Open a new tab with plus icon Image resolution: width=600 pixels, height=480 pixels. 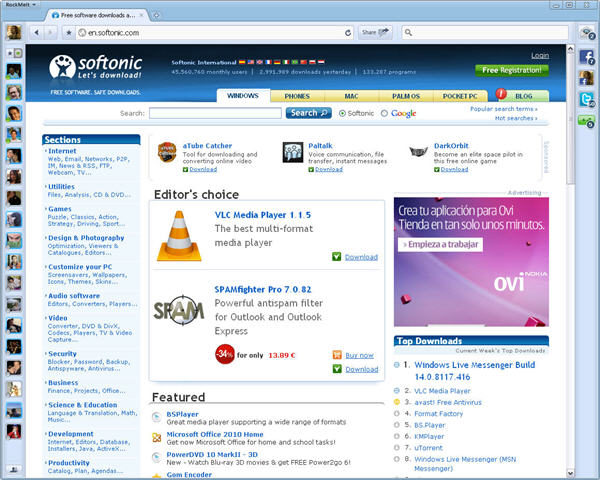156,15
